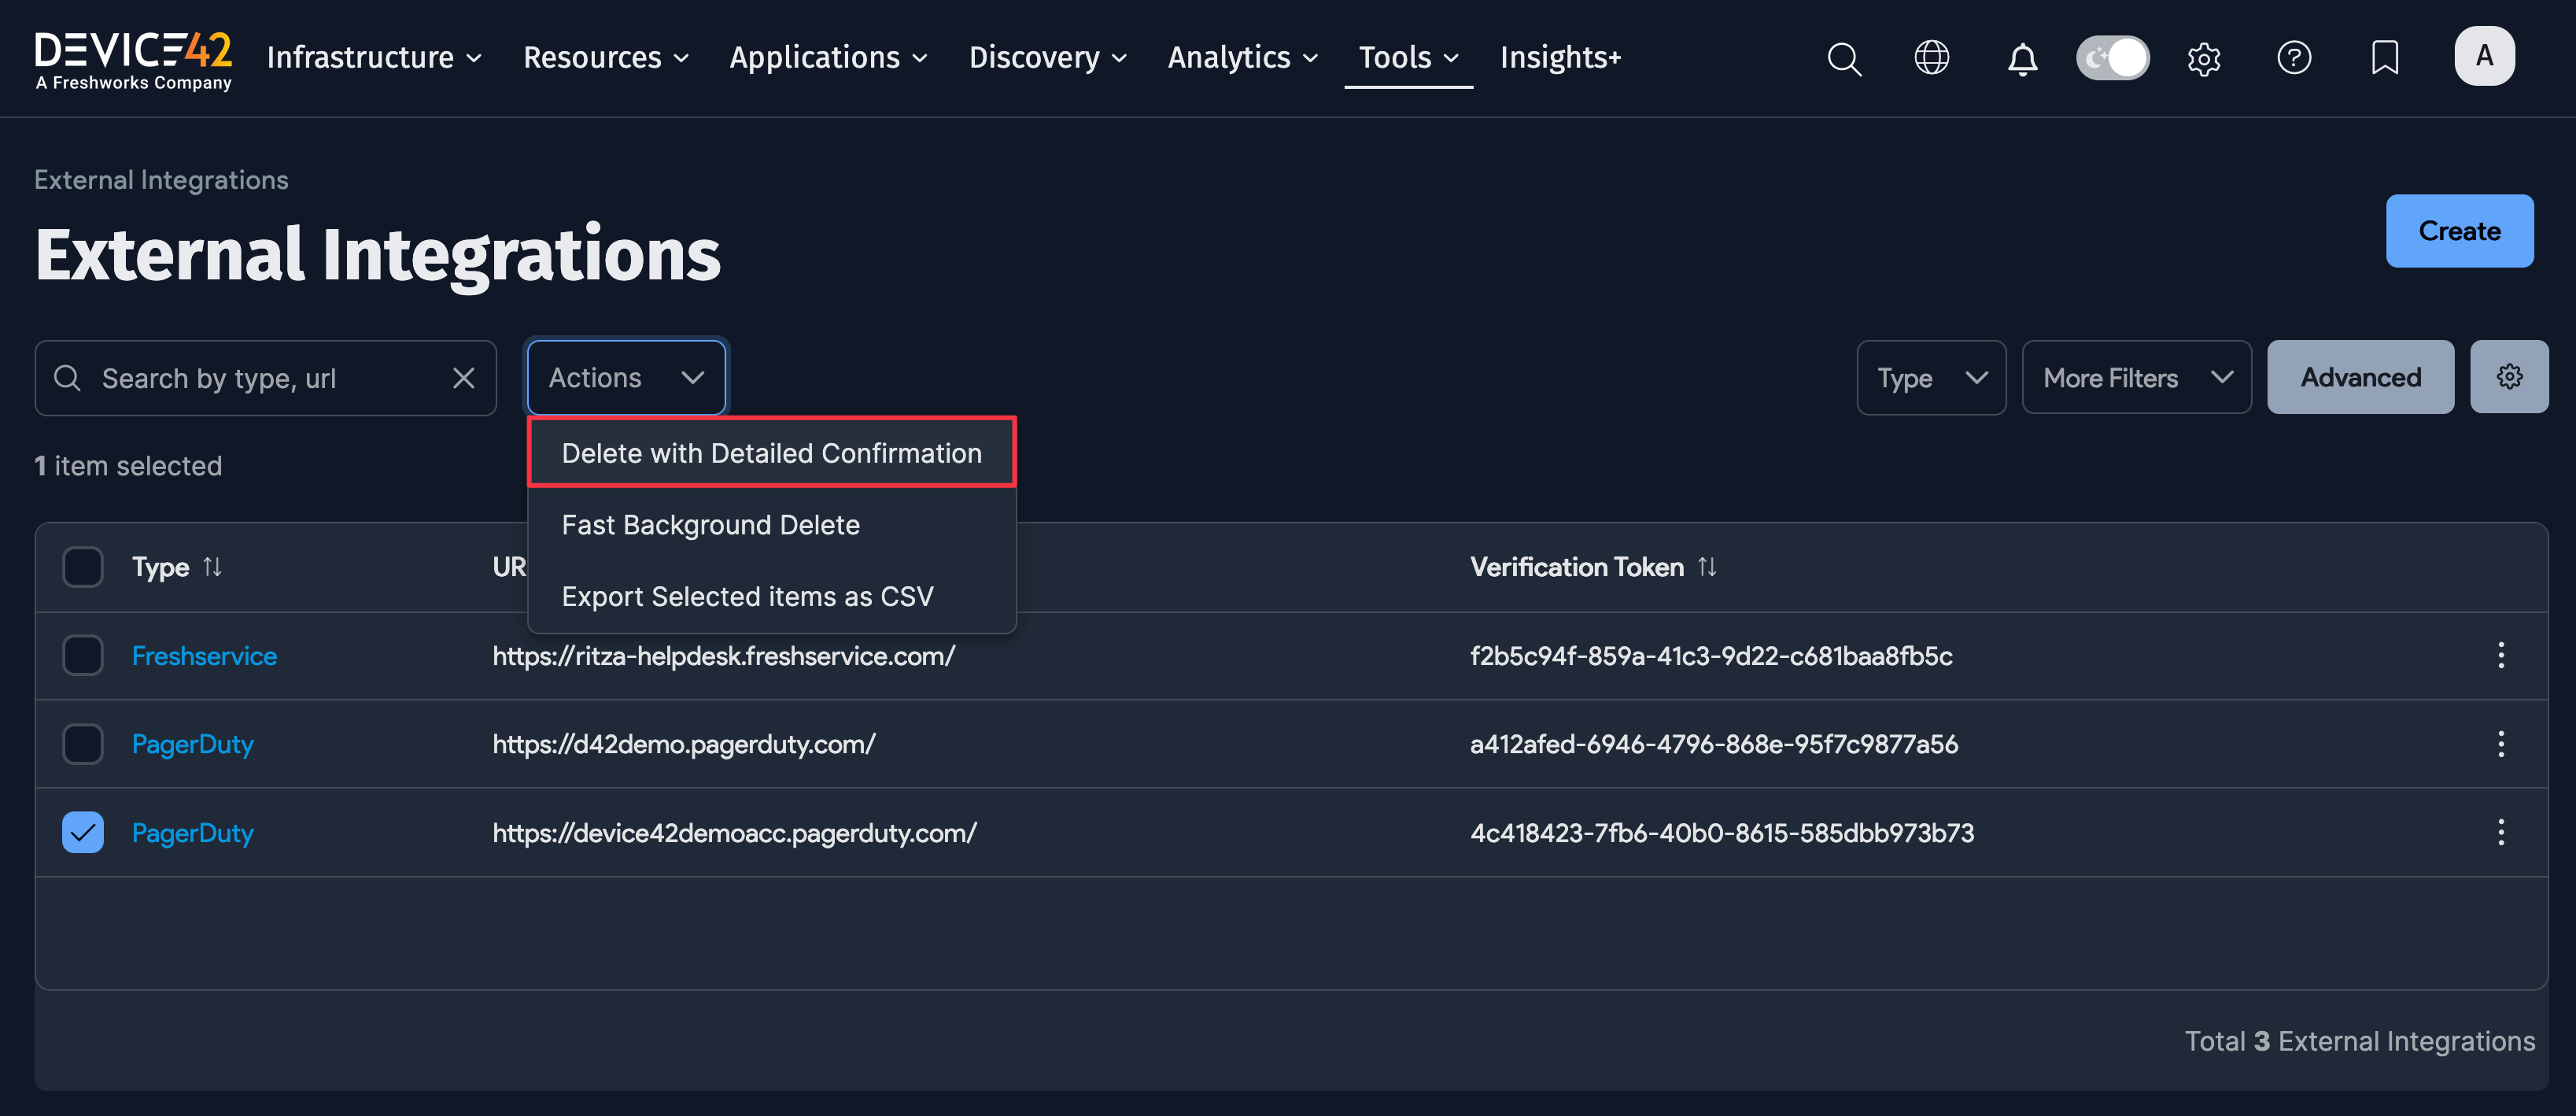Image resolution: width=2576 pixels, height=1116 pixels.
Task: Expand the More Filters dropdown
Action: pyautogui.click(x=2137, y=377)
